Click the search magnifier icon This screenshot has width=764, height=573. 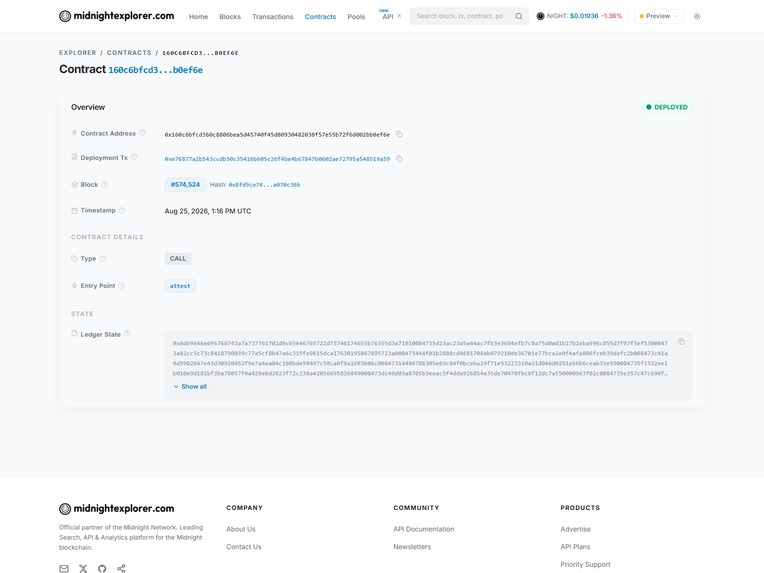(519, 16)
